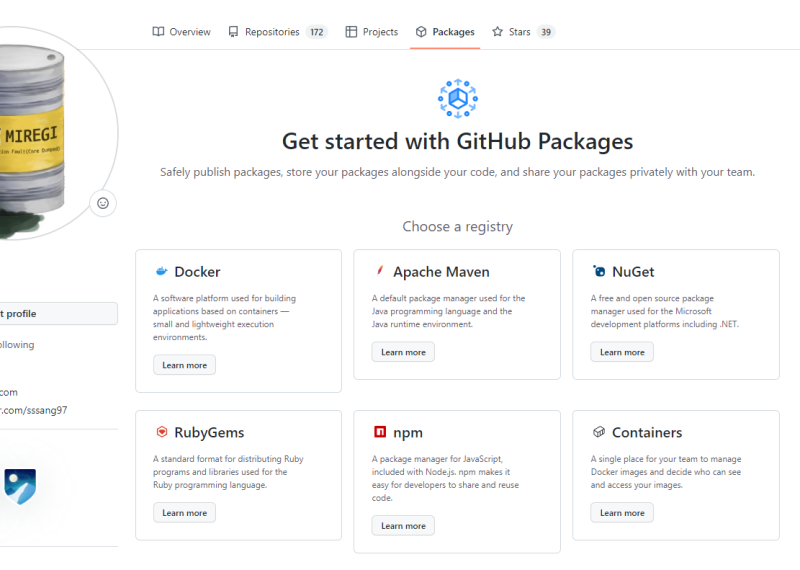Click Learn more under Apache Maven
The width and height of the screenshot is (800, 570).
pyautogui.click(x=403, y=352)
